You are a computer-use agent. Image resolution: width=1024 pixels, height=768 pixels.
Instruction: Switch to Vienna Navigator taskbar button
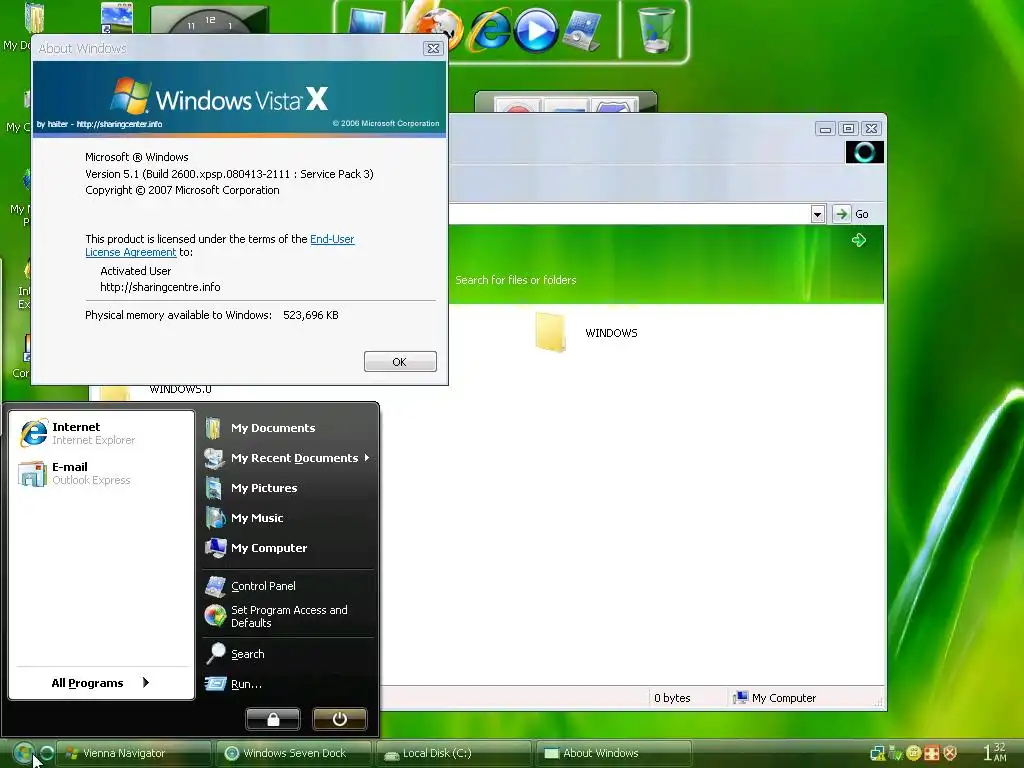click(x=133, y=753)
